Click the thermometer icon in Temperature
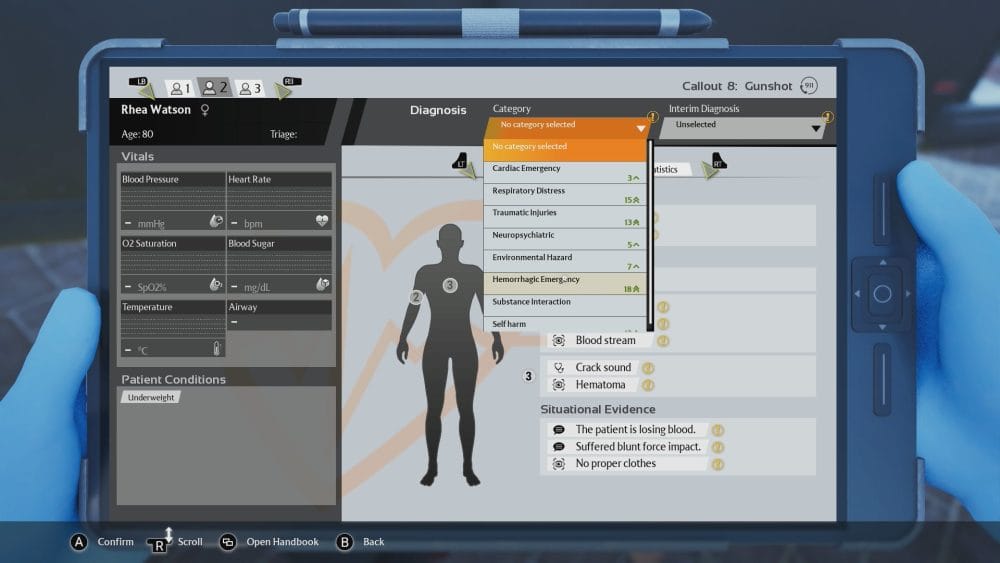 [x=216, y=348]
